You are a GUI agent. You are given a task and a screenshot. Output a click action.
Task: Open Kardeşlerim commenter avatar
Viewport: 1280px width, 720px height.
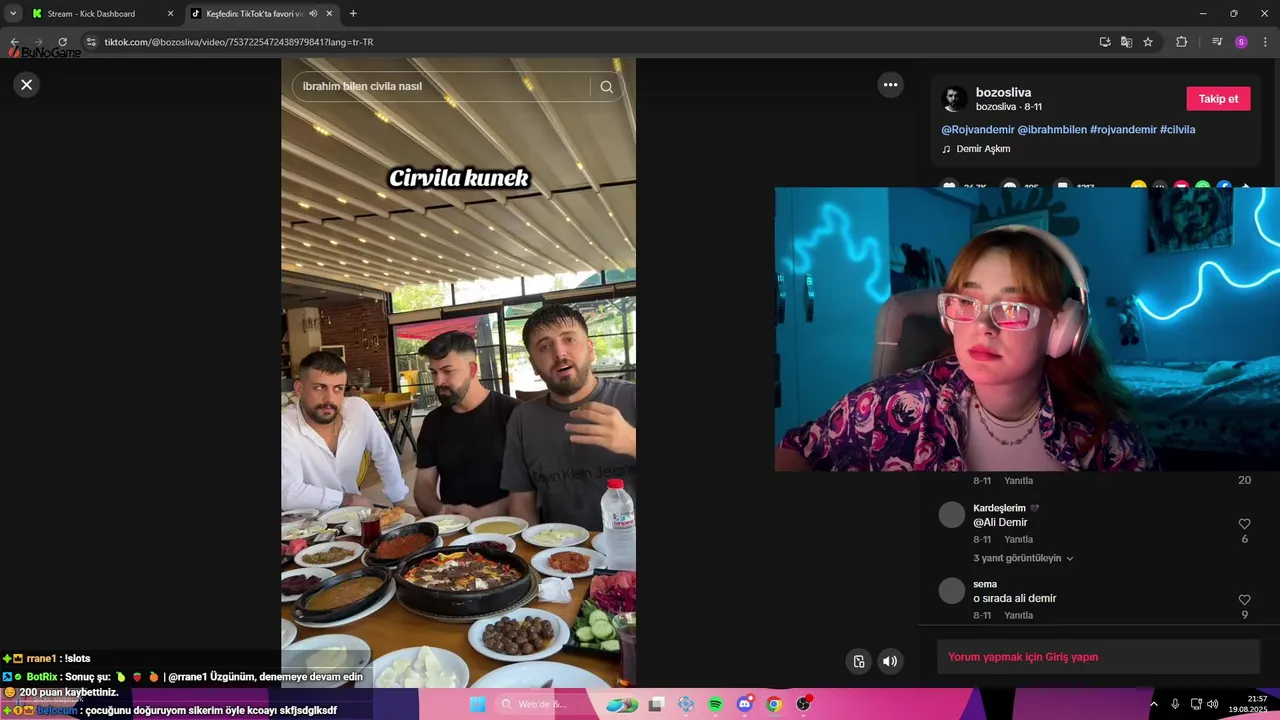(x=951, y=515)
